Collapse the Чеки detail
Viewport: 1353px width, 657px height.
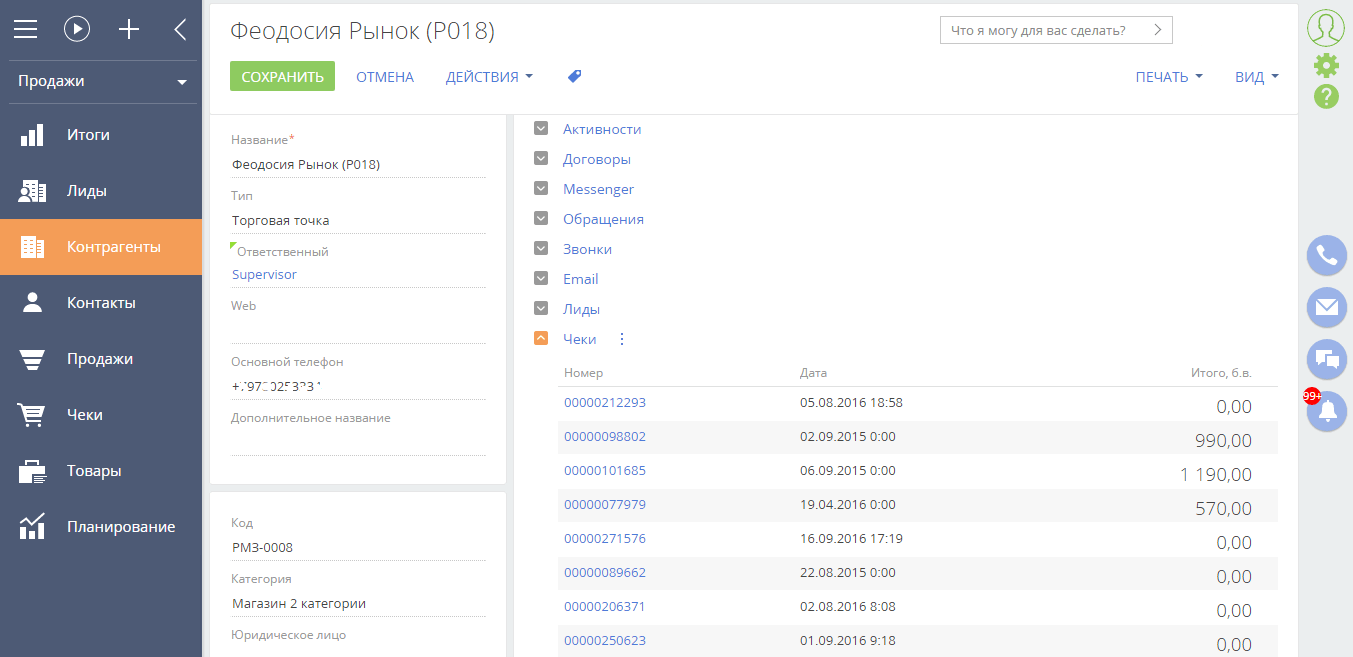click(x=541, y=338)
